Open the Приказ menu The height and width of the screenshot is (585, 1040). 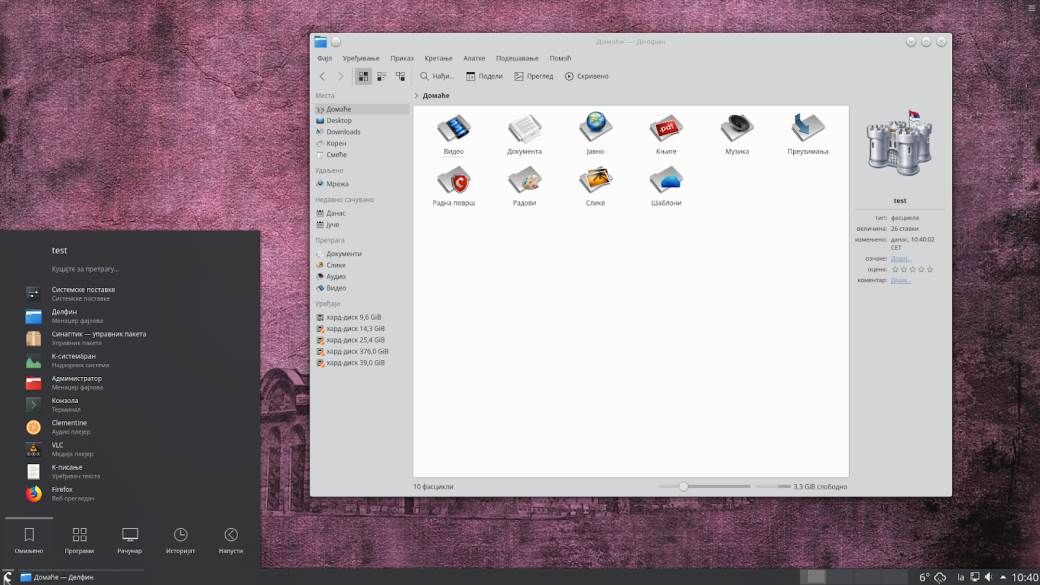click(402, 57)
